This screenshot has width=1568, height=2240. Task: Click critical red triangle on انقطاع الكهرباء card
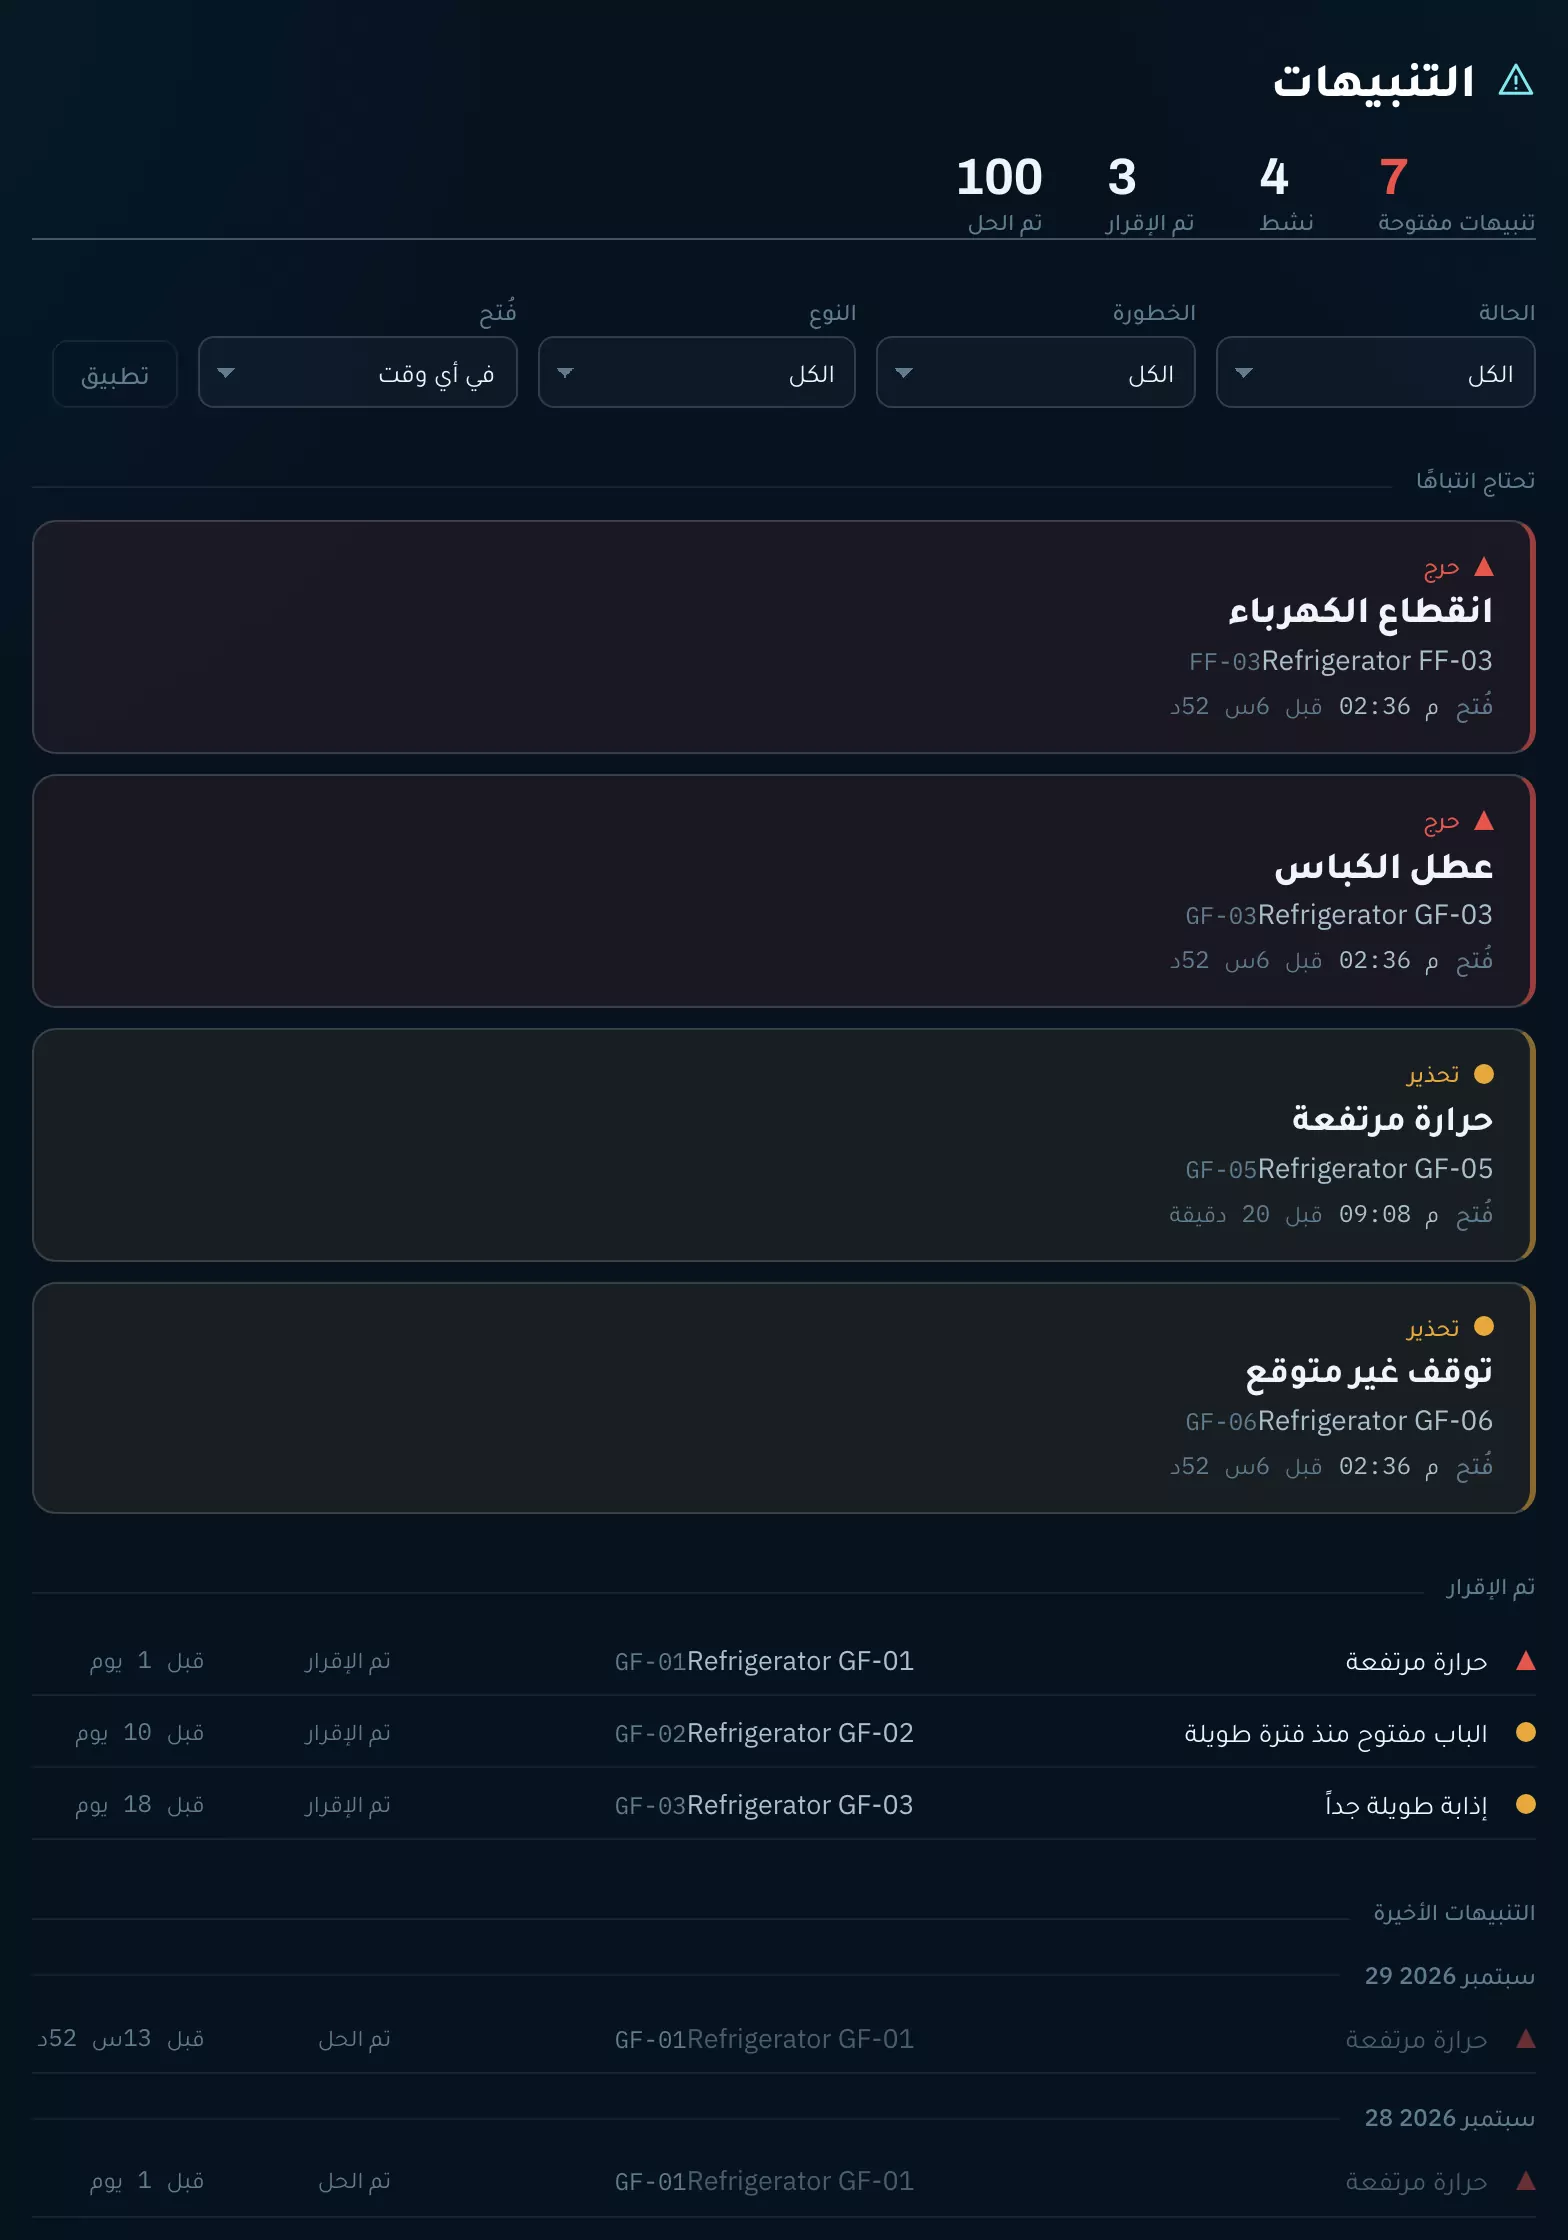click(x=1484, y=567)
